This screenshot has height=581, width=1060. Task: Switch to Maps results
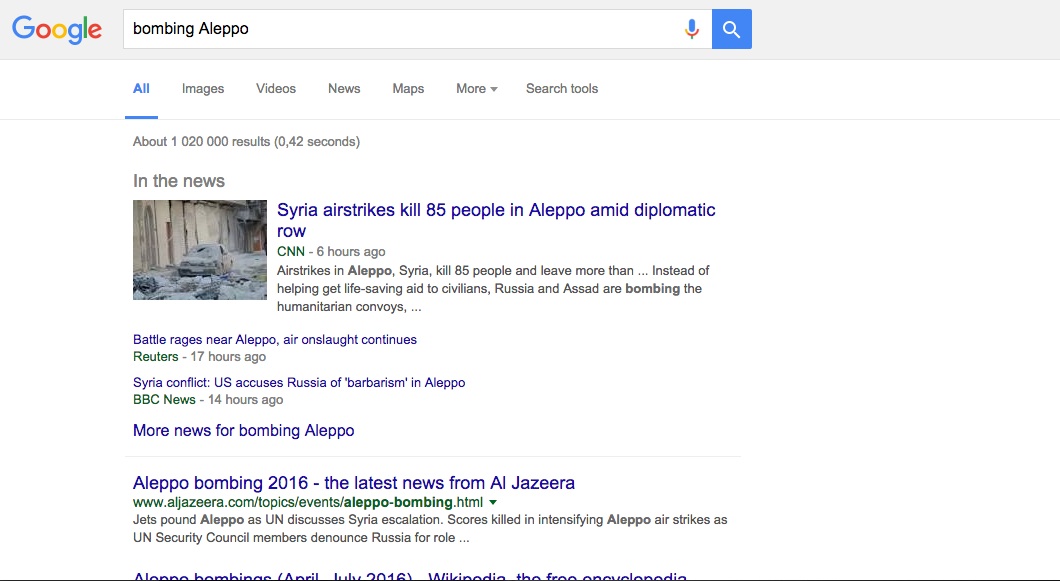point(407,89)
